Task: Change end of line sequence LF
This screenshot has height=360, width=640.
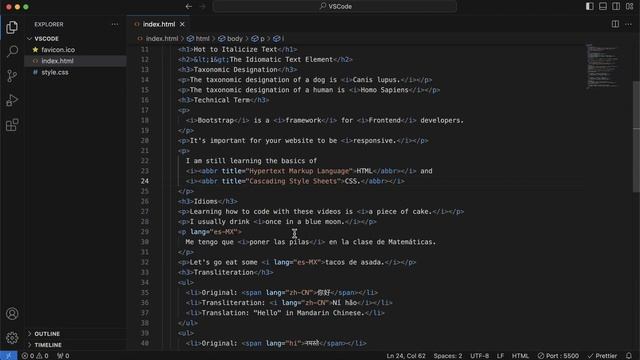Action: pos(500,356)
